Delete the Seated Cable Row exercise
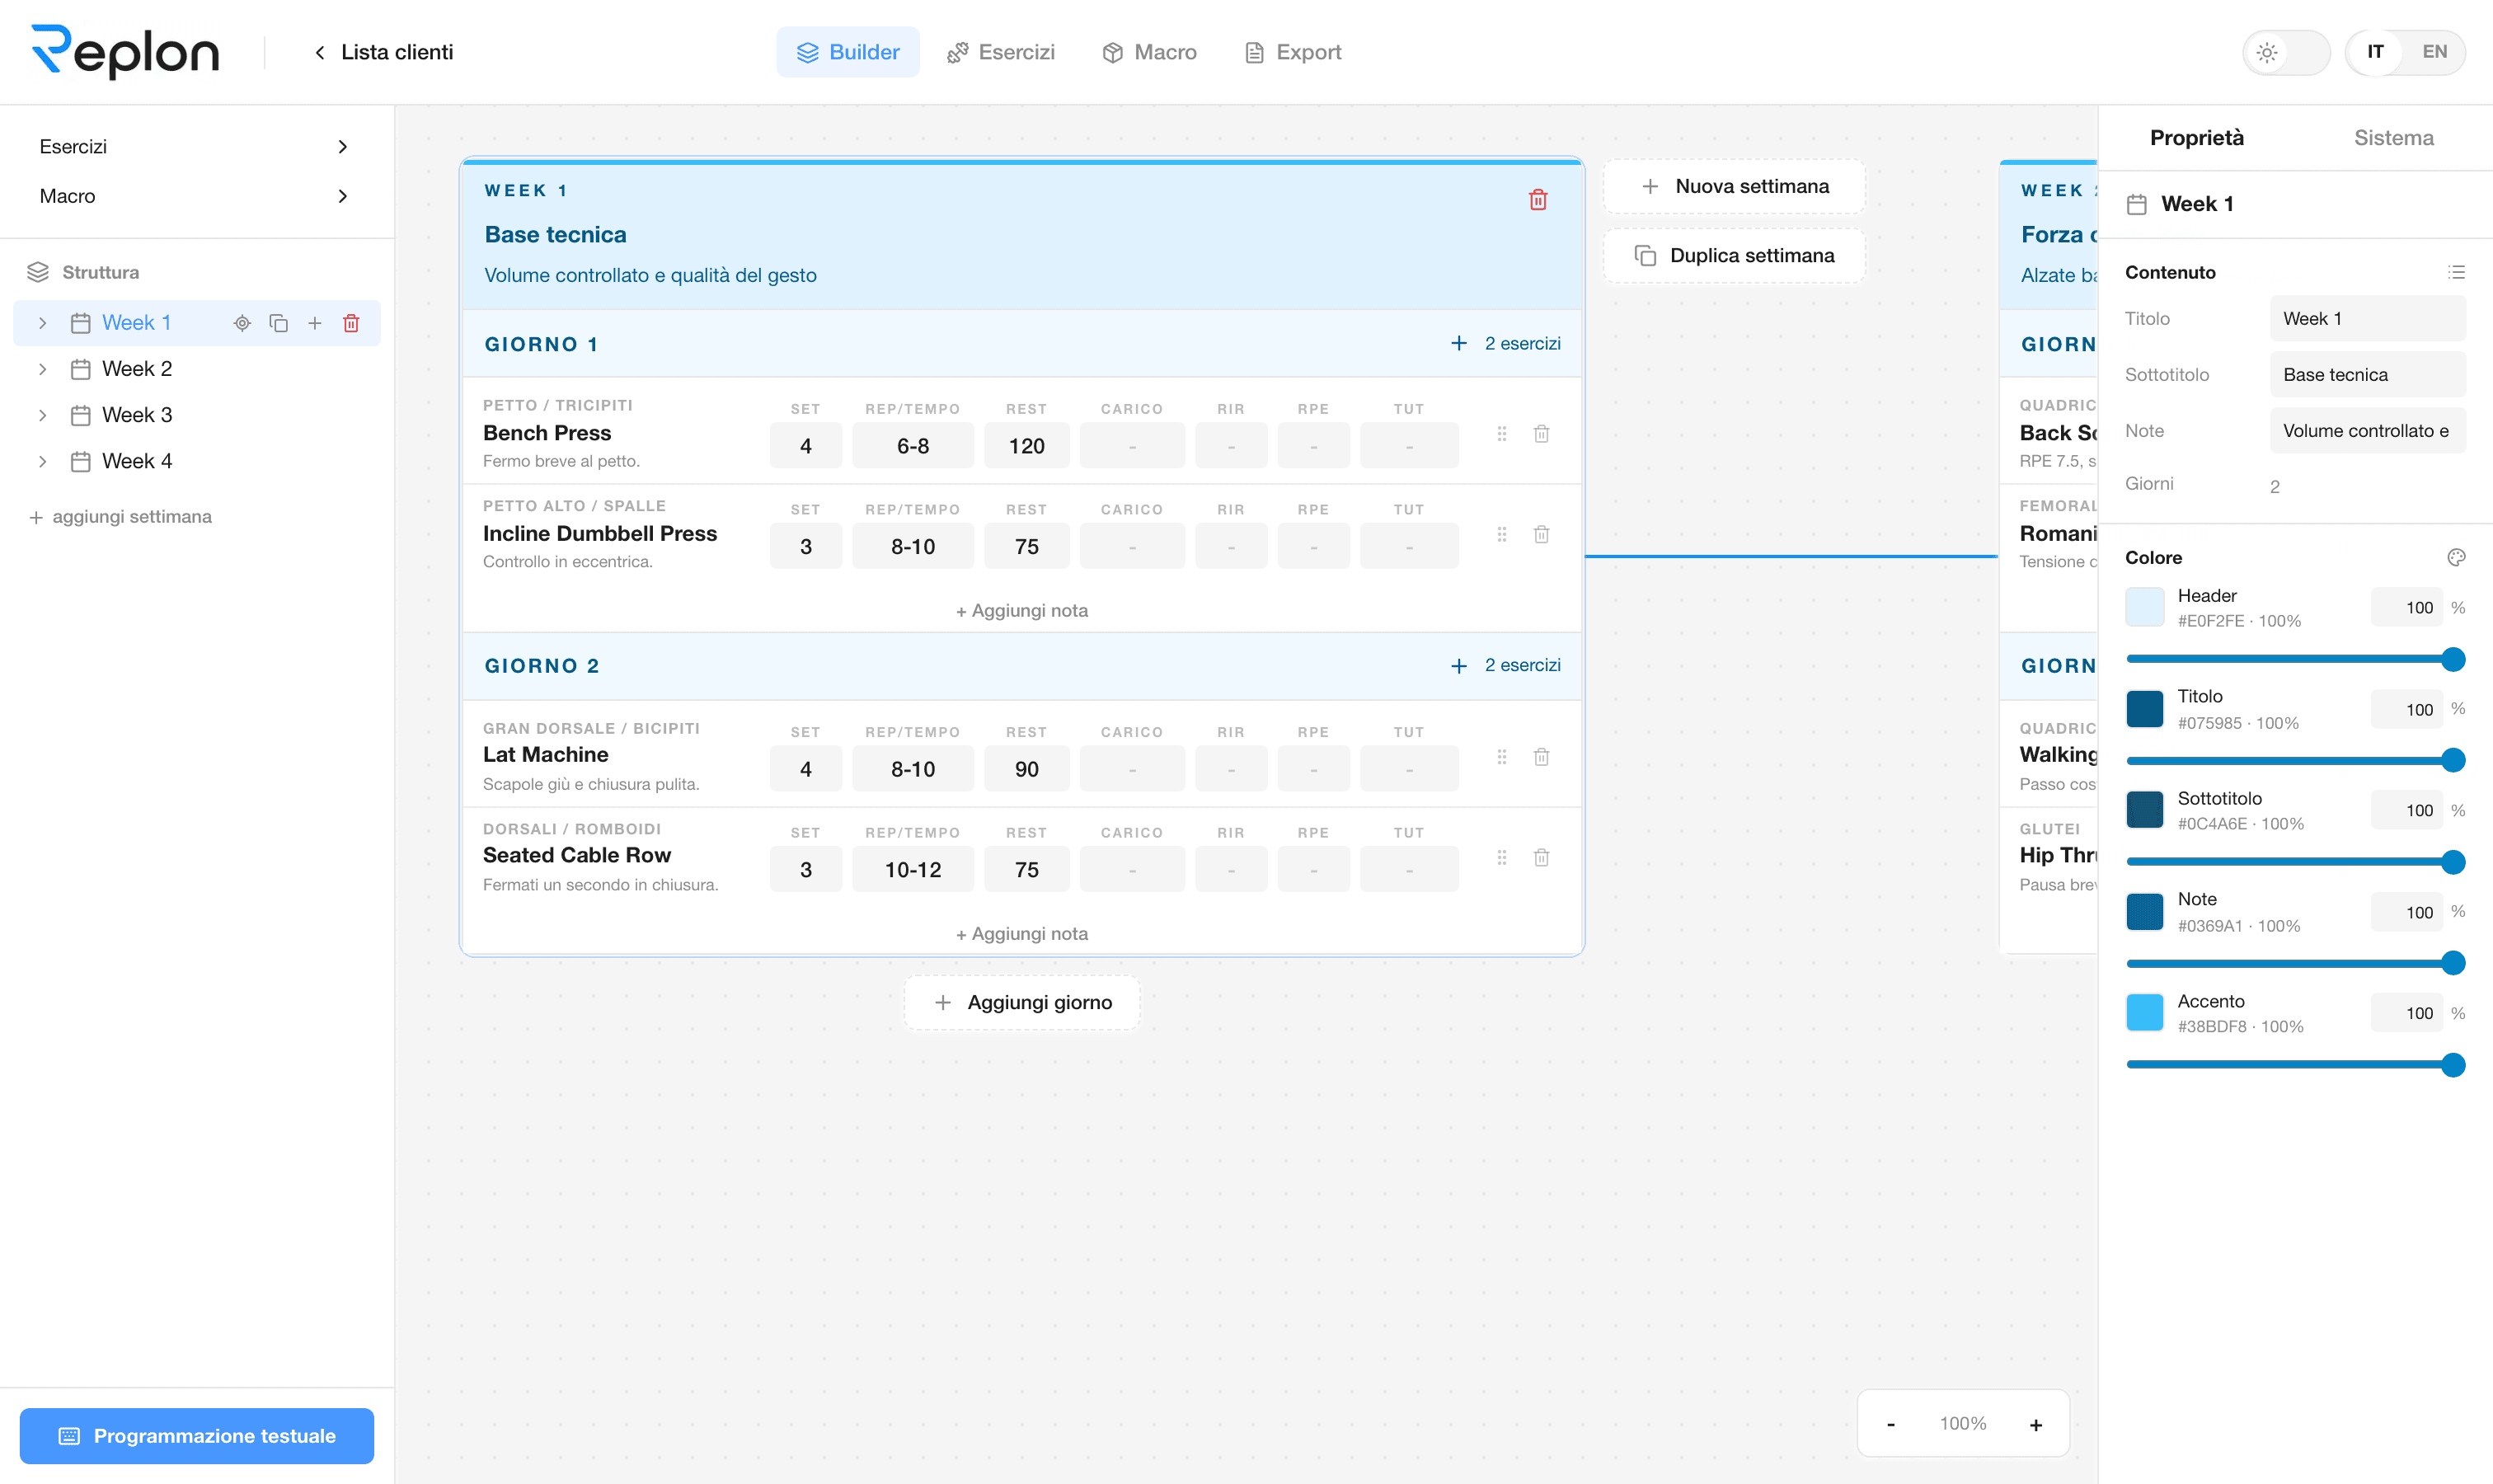 (x=1541, y=858)
